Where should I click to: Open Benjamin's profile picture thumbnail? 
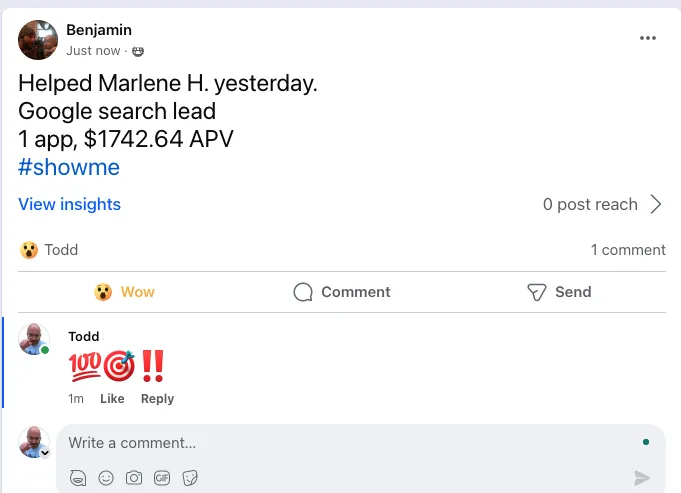[37, 39]
